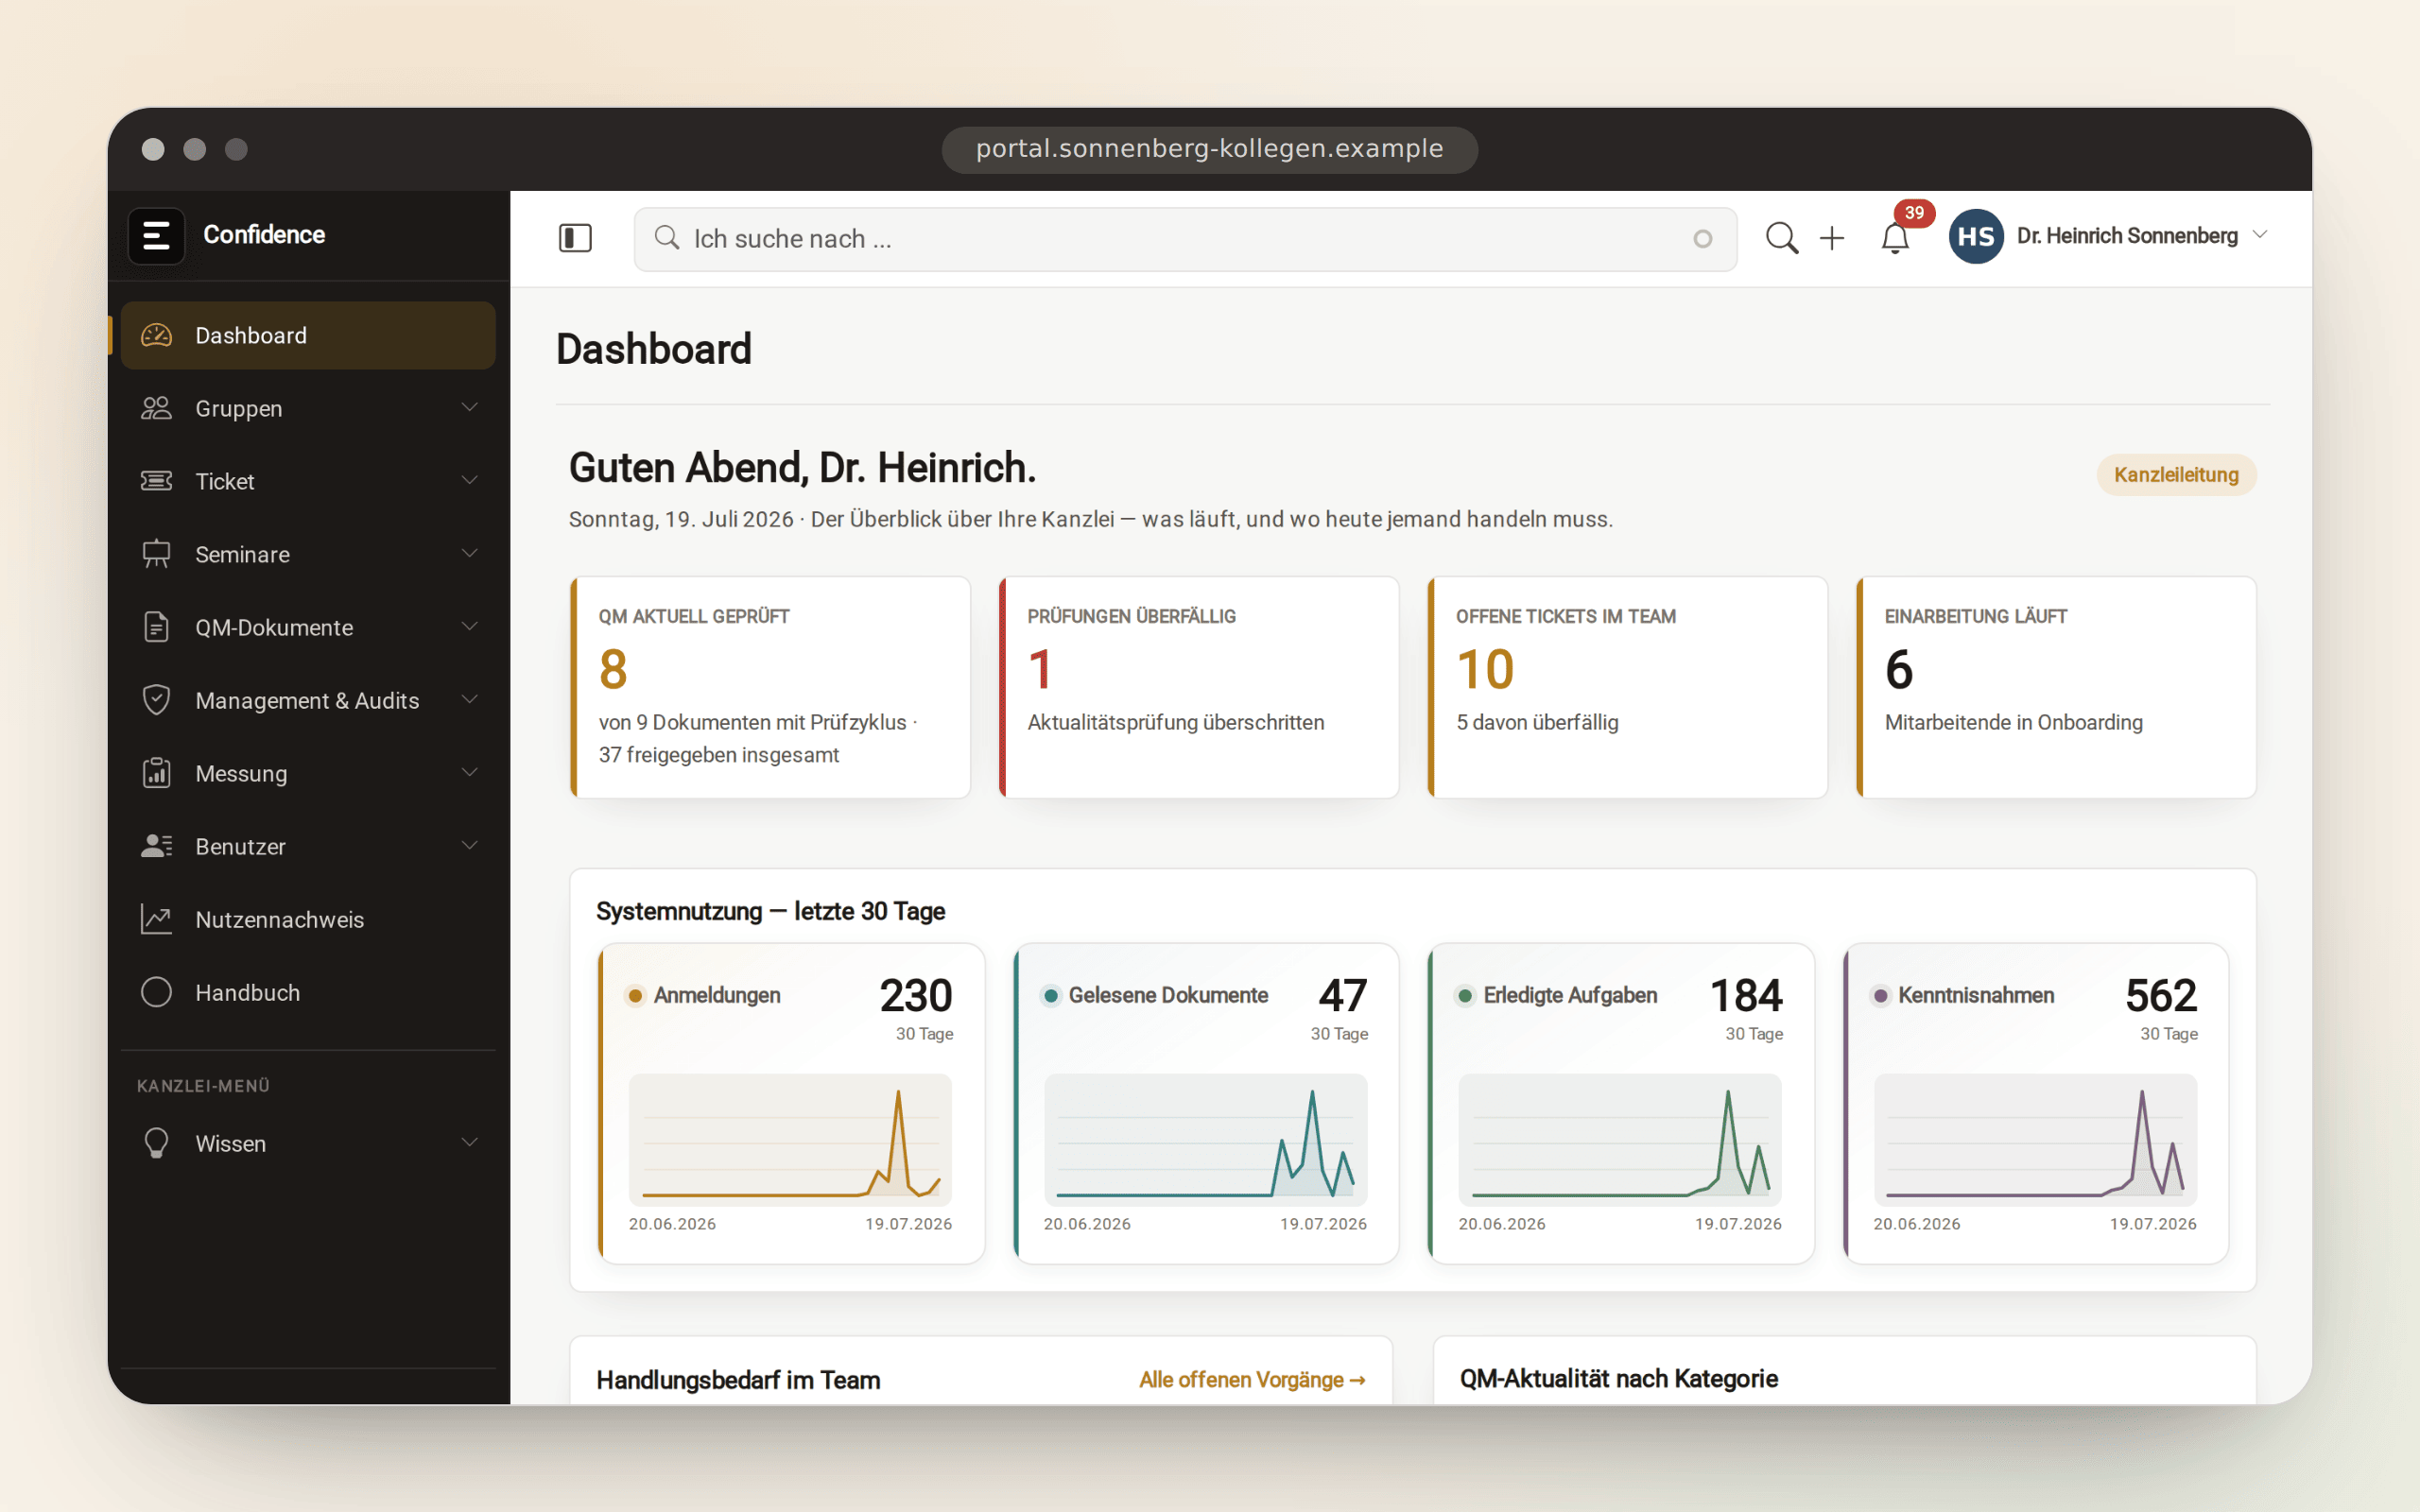Open search via the large magnifier icon

(x=1781, y=238)
